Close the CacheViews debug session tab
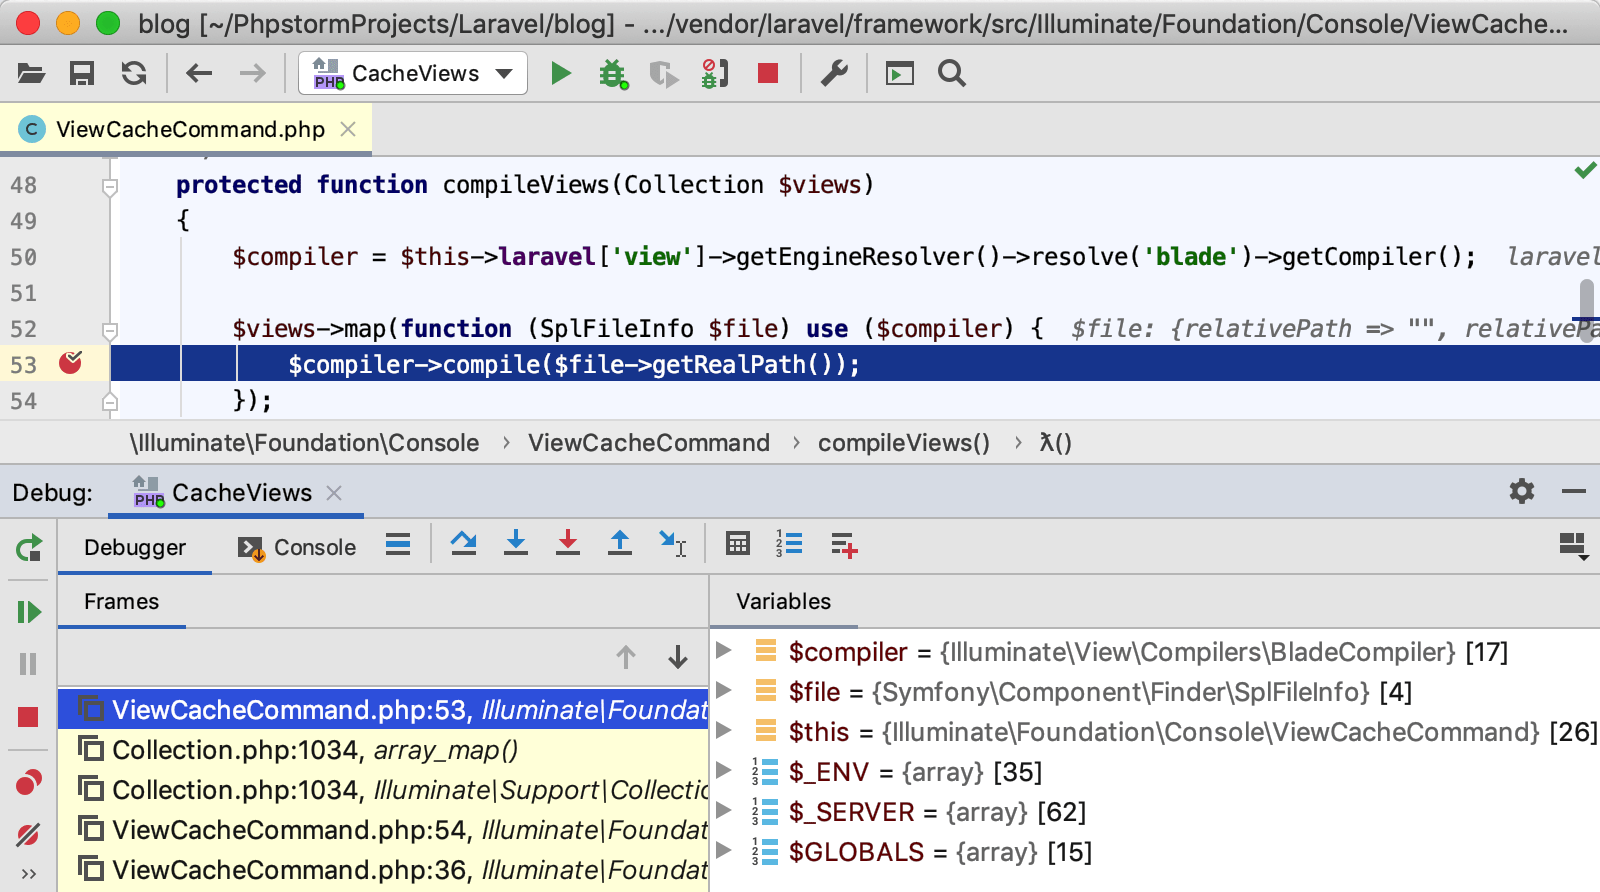Image resolution: width=1600 pixels, height=892 pixels. (x=334, y=493)
